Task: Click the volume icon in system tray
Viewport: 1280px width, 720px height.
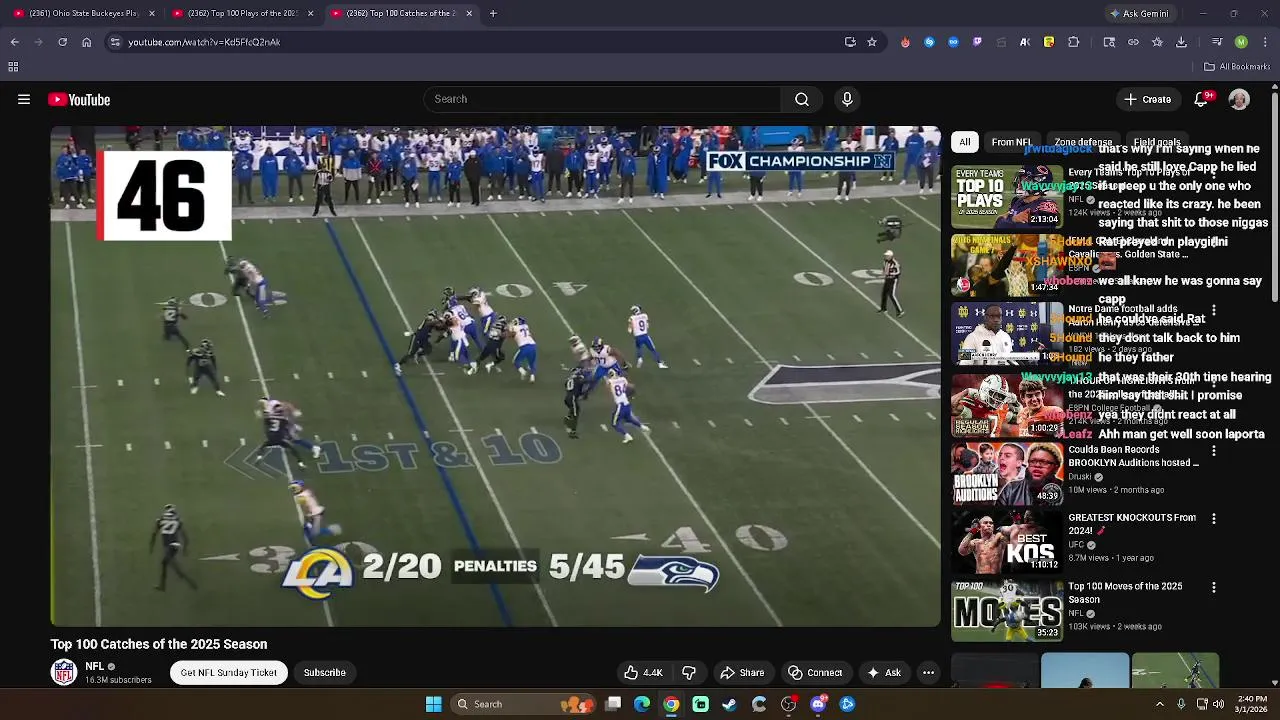Action: coord(1218,704)
